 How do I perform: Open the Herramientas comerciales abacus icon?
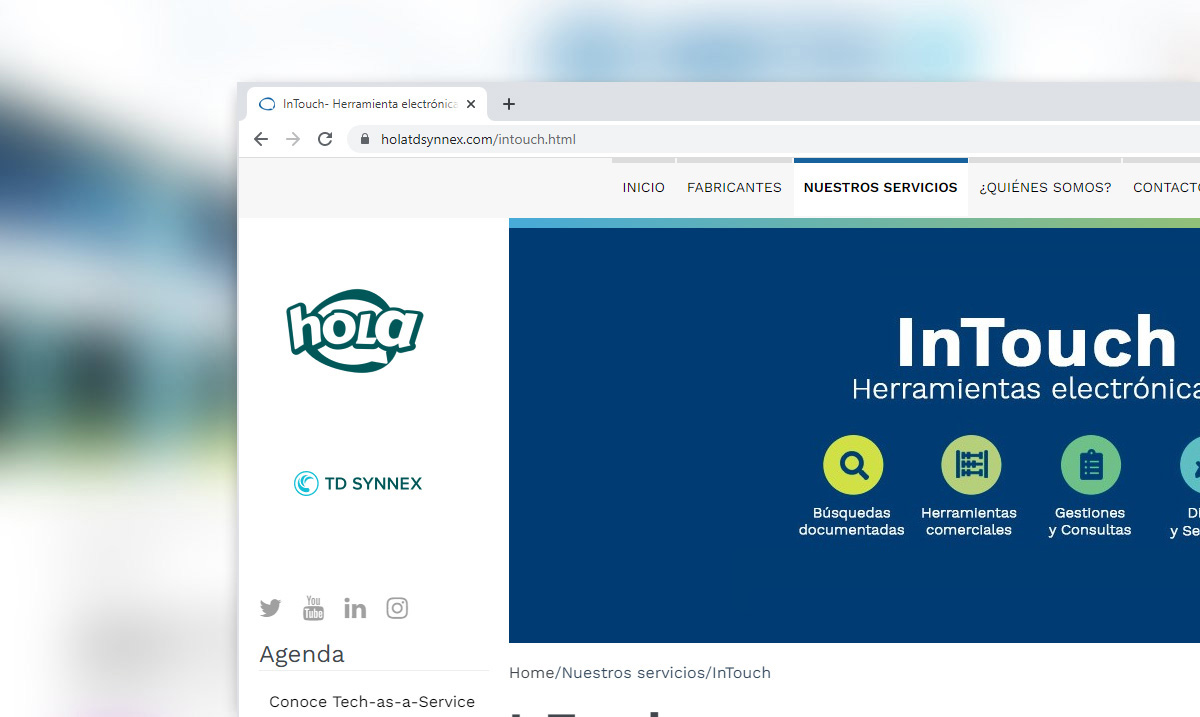[x=970, y=465]
